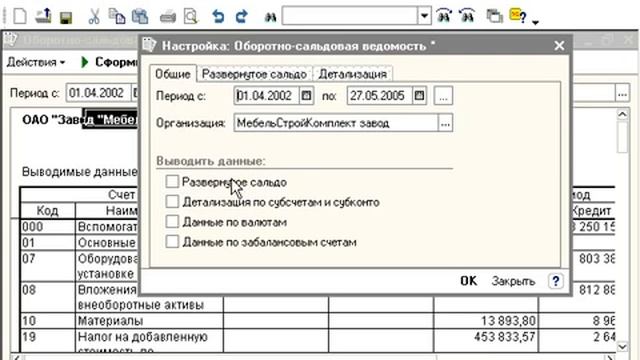Check Детализация по субсчетам и субконто
640x360 pixels.
[172, 201]
